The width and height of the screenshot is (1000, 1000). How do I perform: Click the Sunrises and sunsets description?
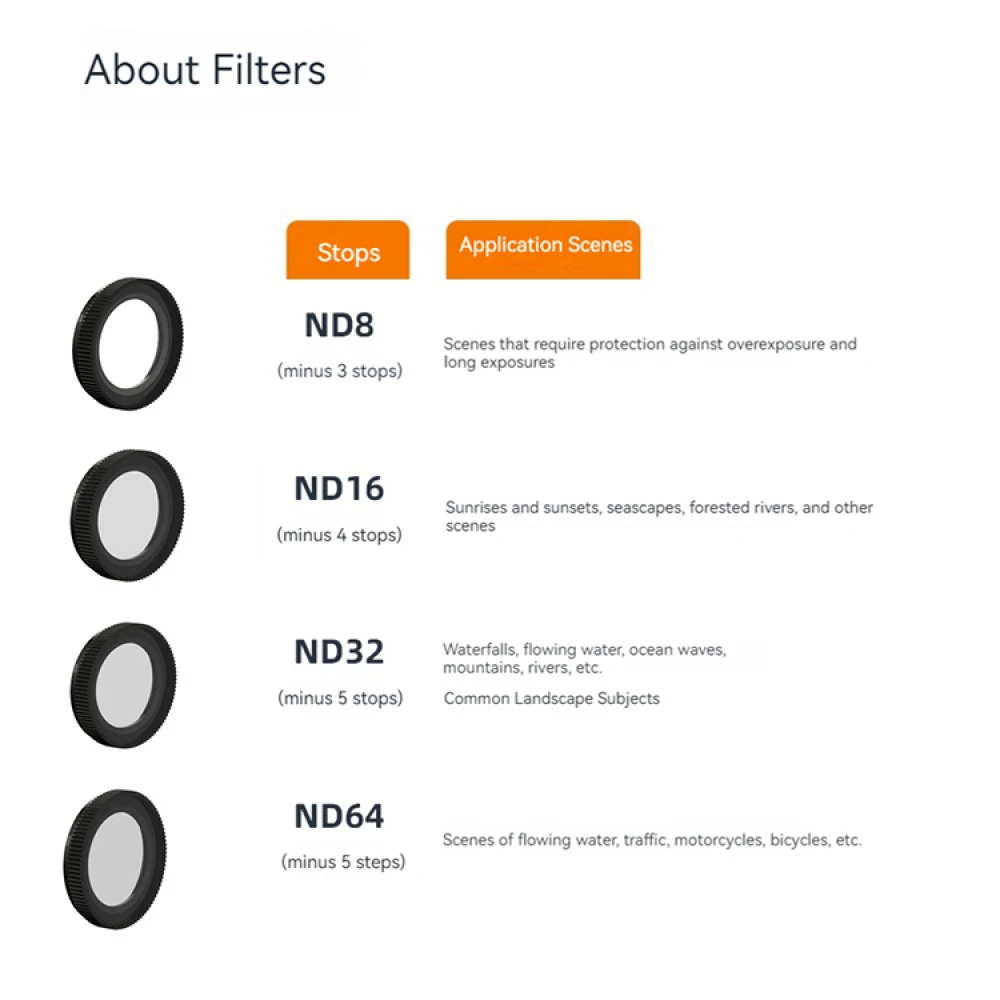point(659,516)
